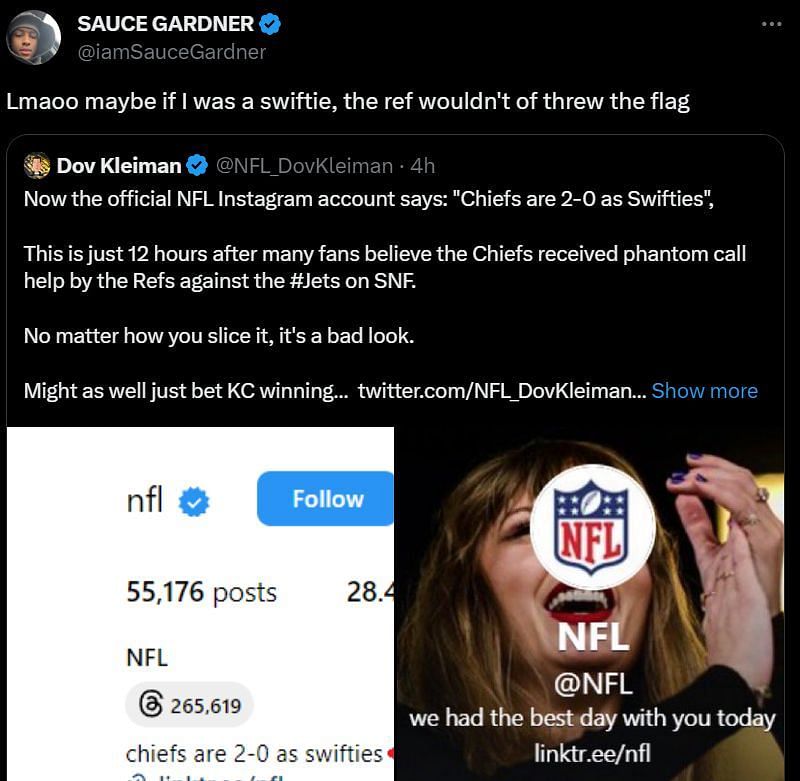This screenshot has width=800, height=781.
Task: Click the 55,176 posts count
Action: point(202,592)
